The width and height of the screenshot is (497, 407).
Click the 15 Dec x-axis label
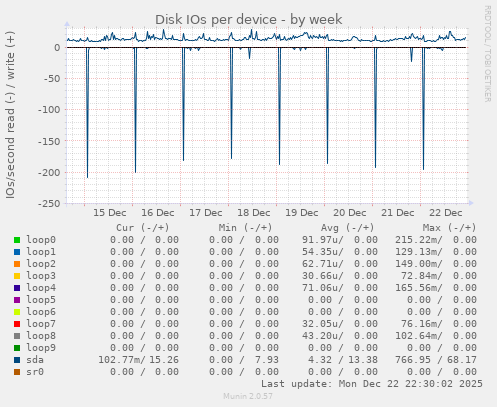[x=110, y=213]
